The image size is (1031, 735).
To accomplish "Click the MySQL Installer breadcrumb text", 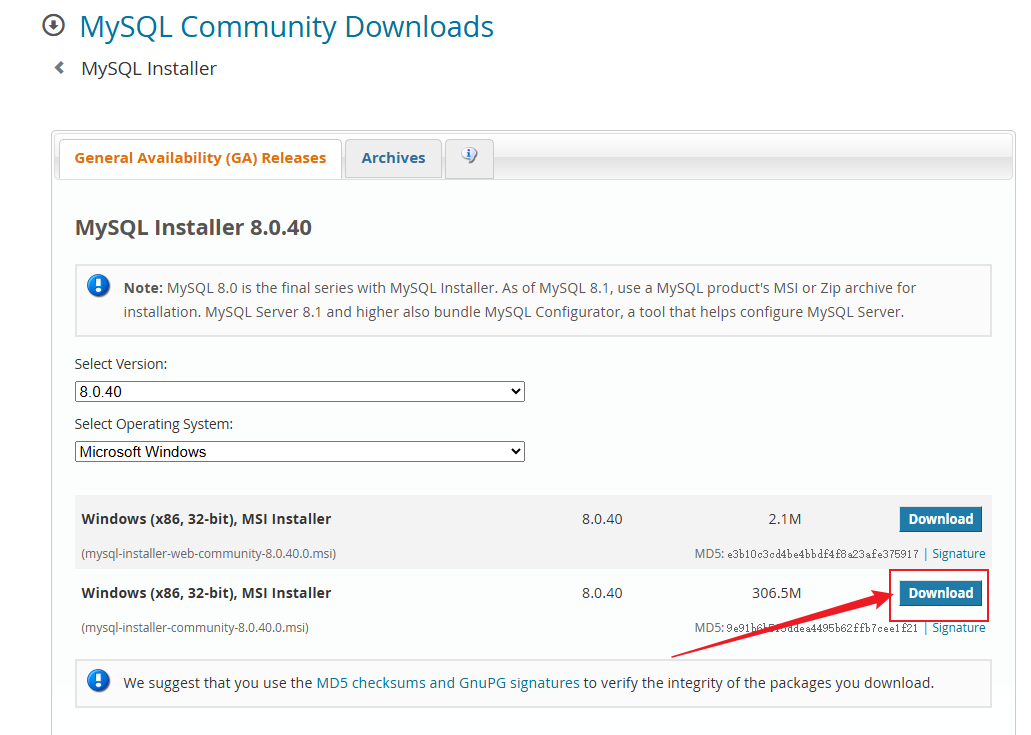I will (x=149, y=68).
